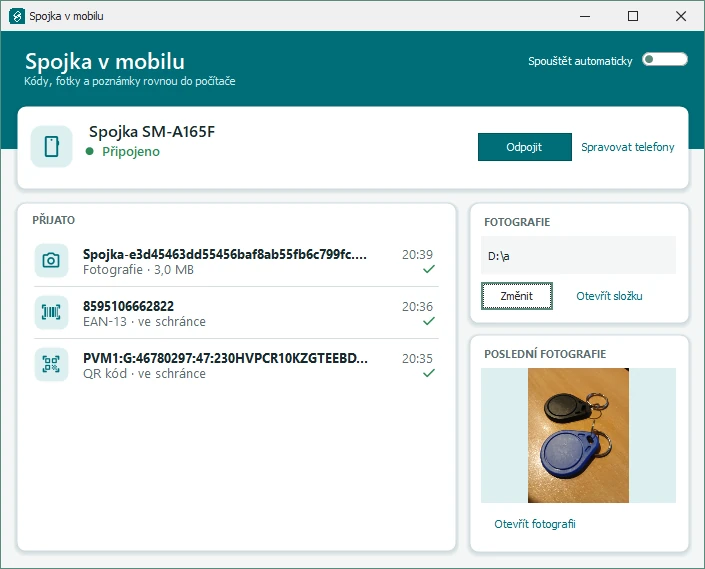The height and width of the screenshot is (569, 705).
Task: Click the checkmark next to 20:36
Action: 429,321
